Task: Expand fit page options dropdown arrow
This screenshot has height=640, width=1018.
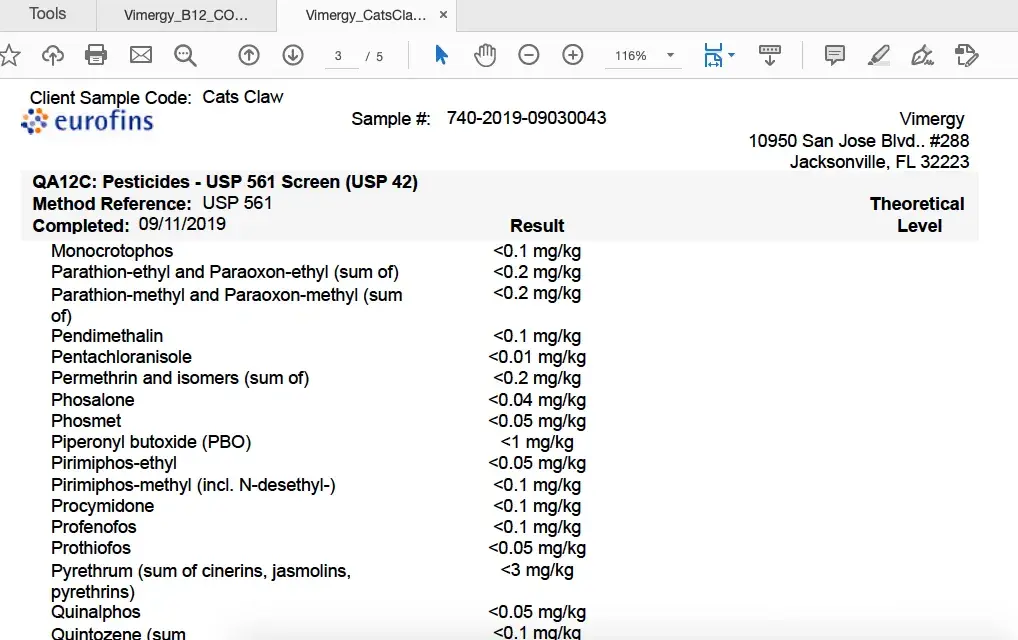Action: pyautogui.click(x=731, y=55)
